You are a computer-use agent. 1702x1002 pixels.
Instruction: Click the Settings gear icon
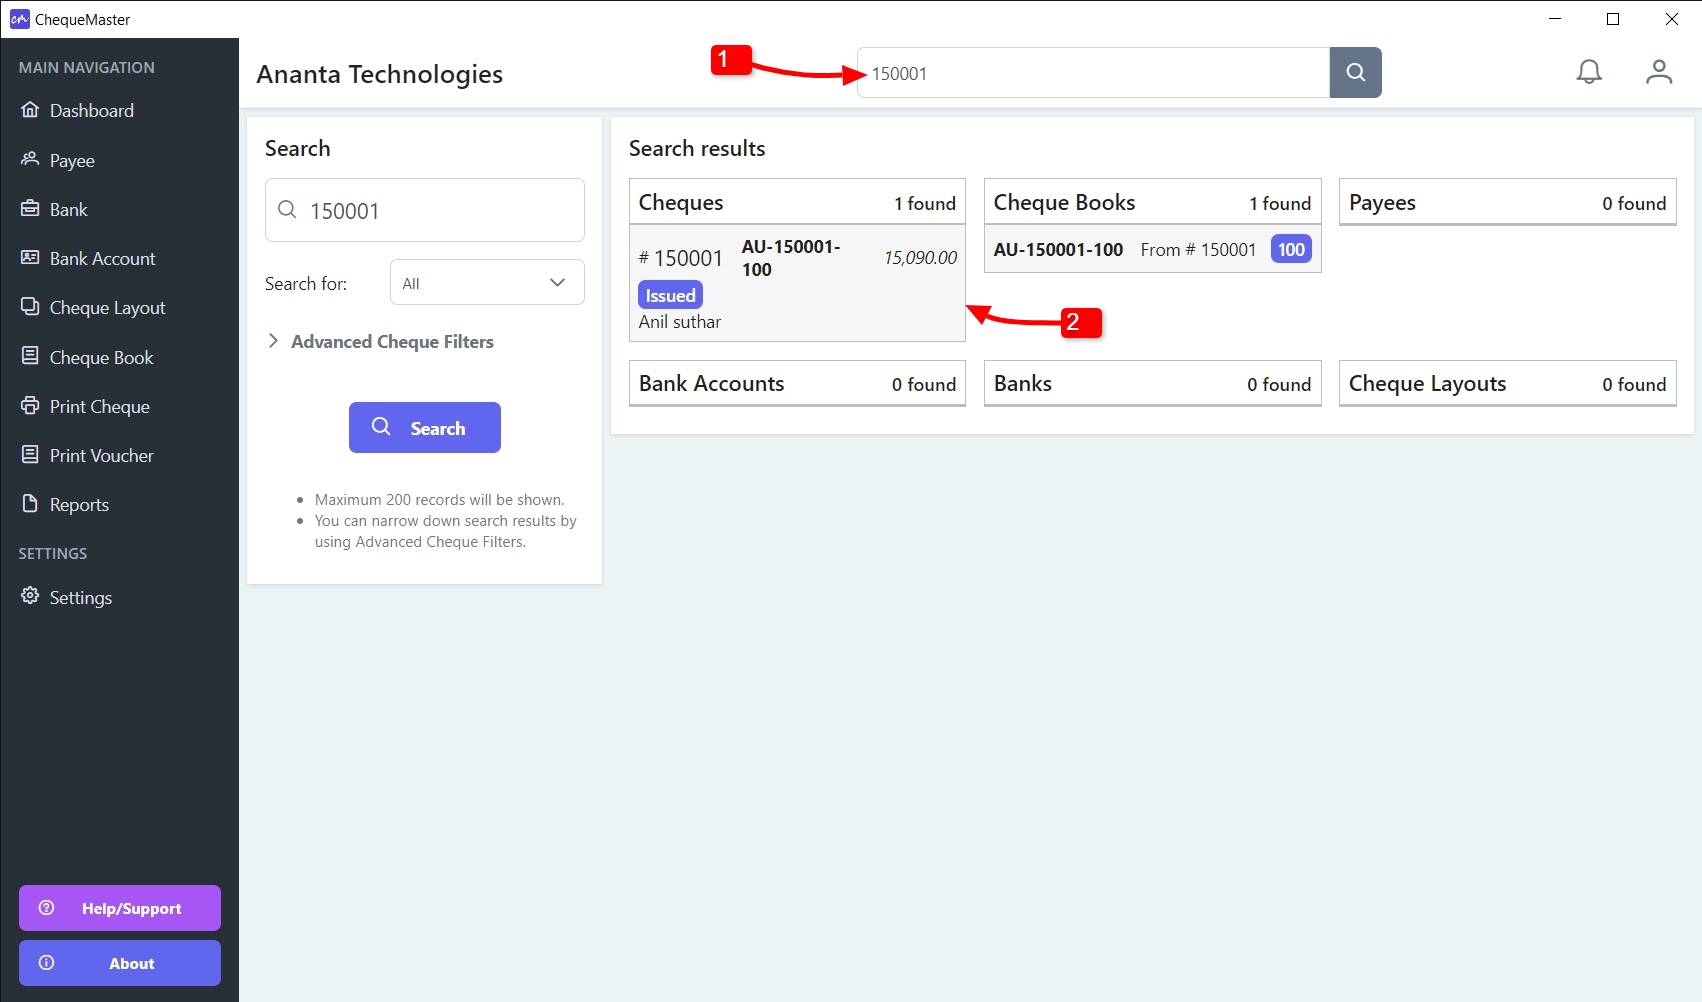point(30,596)
